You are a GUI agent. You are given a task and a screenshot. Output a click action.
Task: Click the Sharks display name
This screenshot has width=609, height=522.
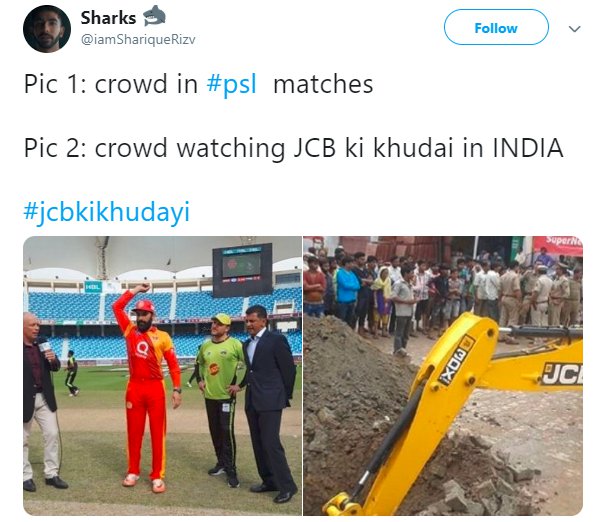pyautogui.click(x=108, y=18)
